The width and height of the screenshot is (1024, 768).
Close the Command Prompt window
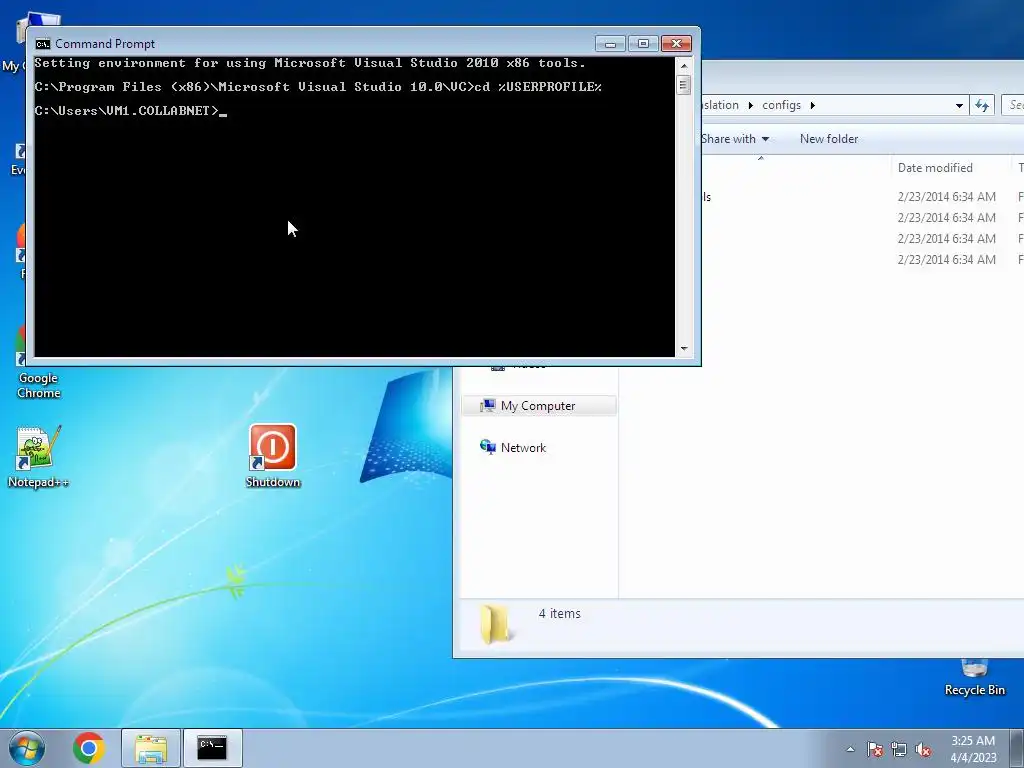pyautogui.click(x=677, y=44)
